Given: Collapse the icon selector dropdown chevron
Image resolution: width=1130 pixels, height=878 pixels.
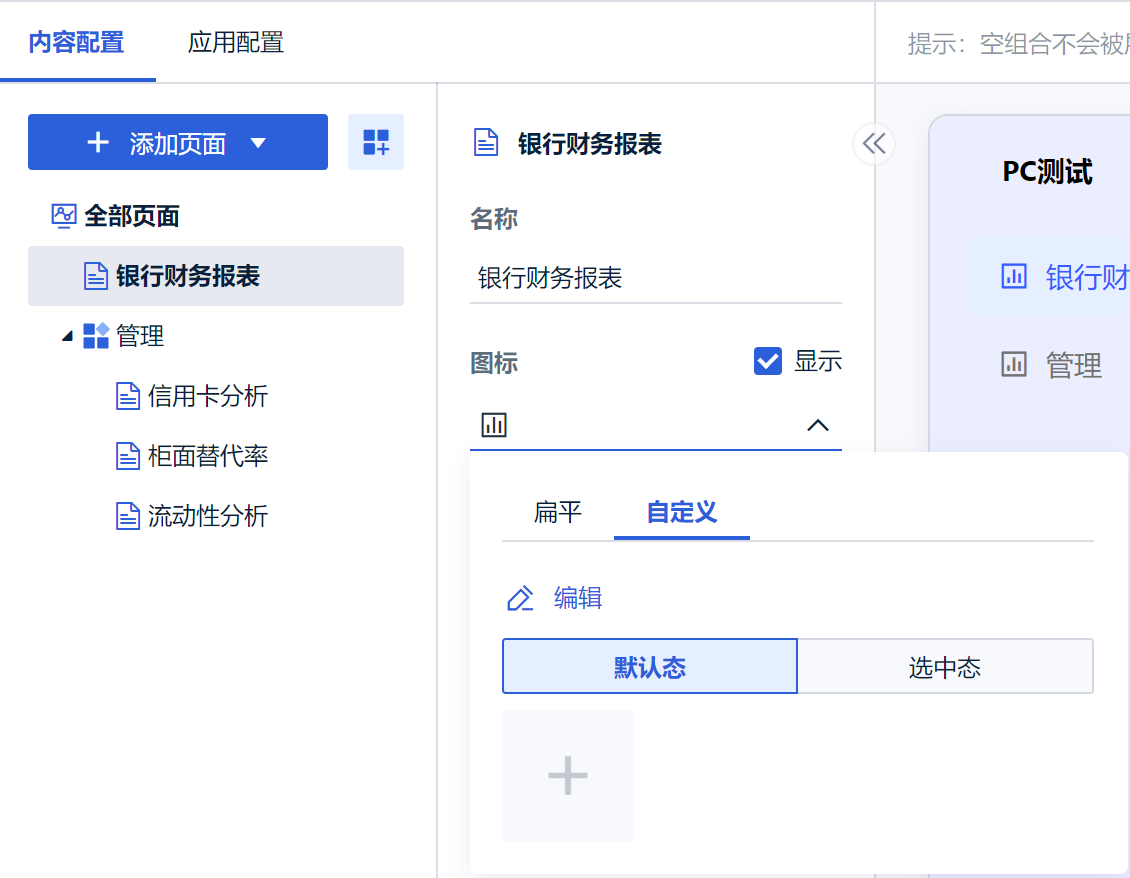Looking at the screenshot, I should (818, 426).
